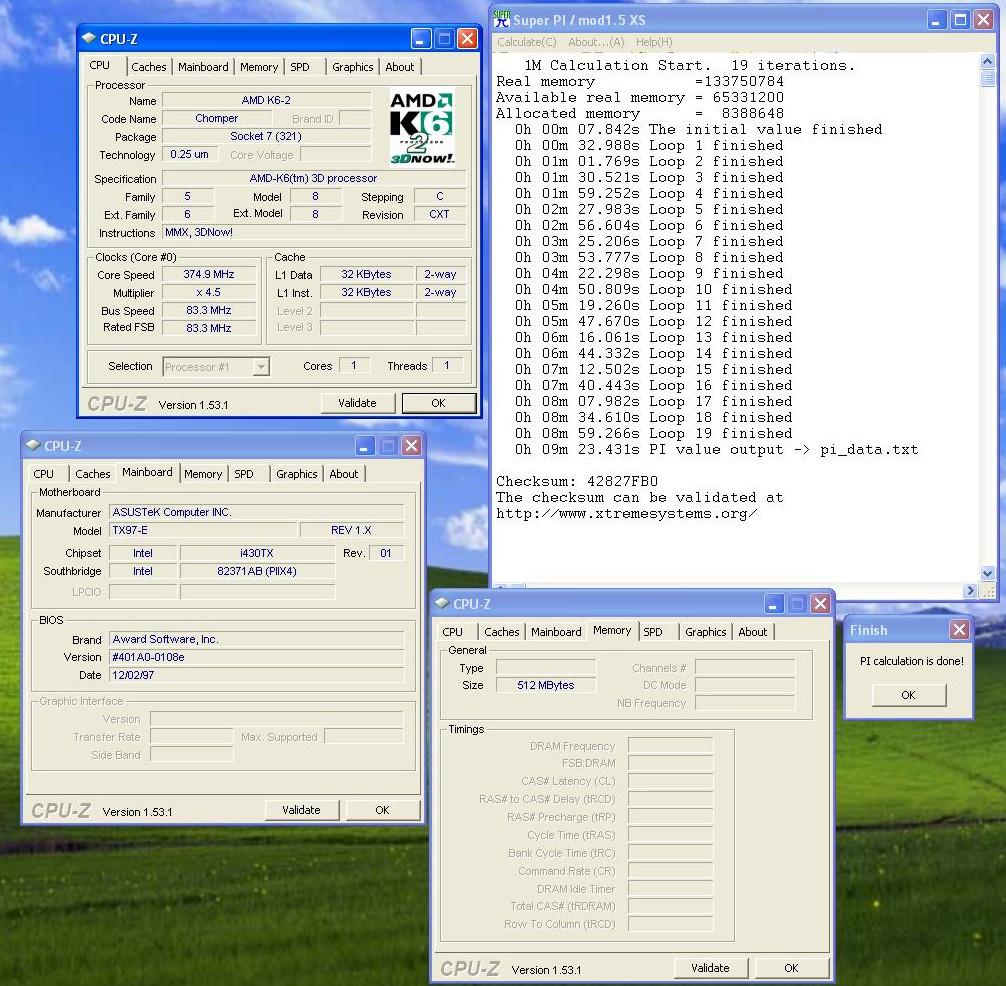Open Mainboard tab in Memory window
Image resolution: width=1006 pixels, height=986 pixels.
coord(556,631)
